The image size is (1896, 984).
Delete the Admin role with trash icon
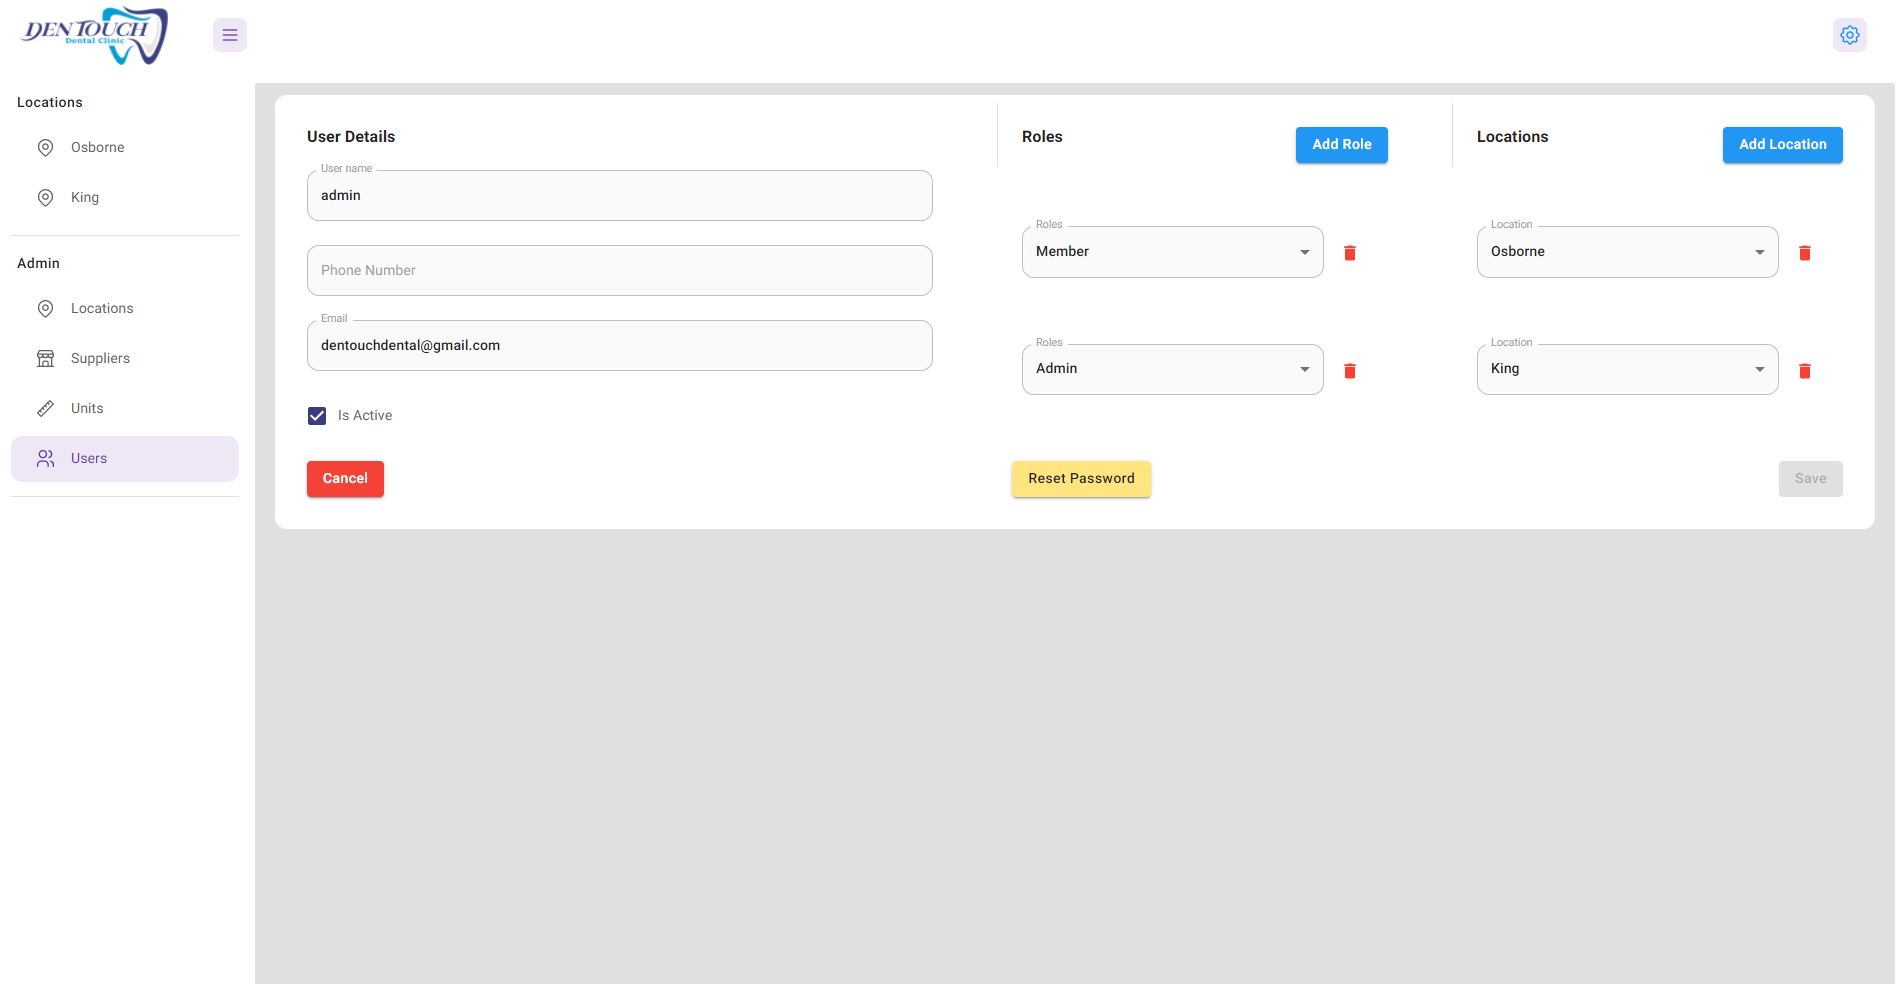[1350, 371]
